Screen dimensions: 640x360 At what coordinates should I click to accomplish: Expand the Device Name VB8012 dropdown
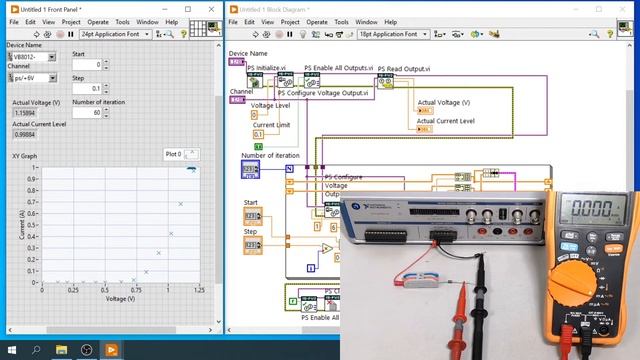click(52, 57)
